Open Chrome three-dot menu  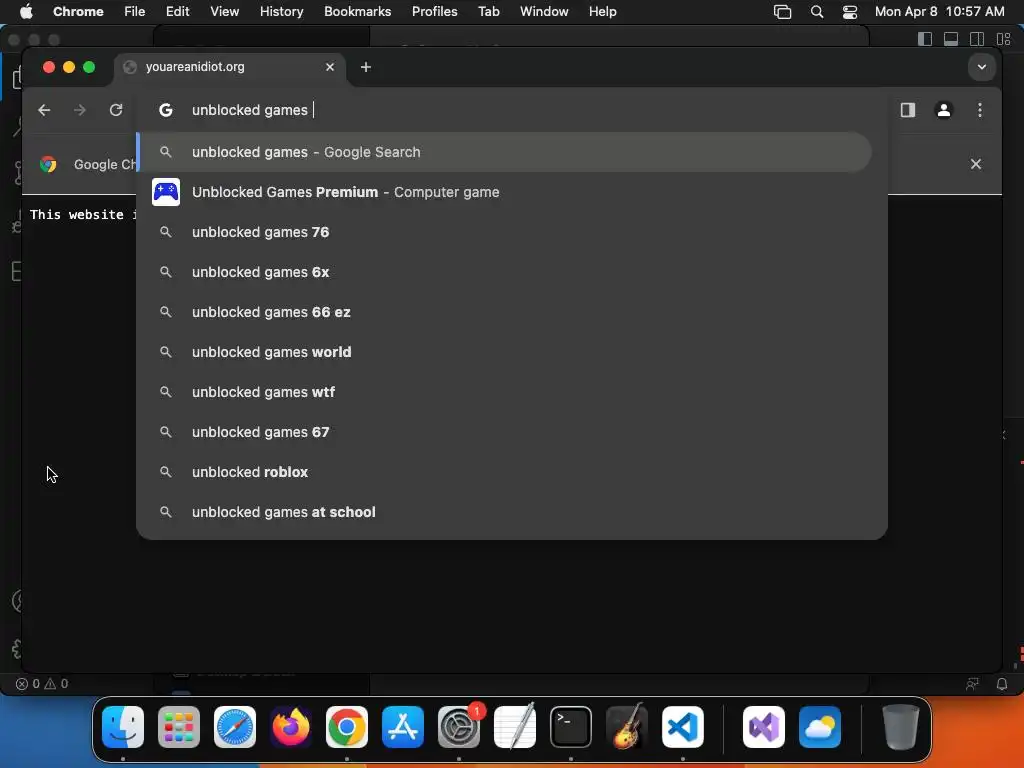pos(980,110)
